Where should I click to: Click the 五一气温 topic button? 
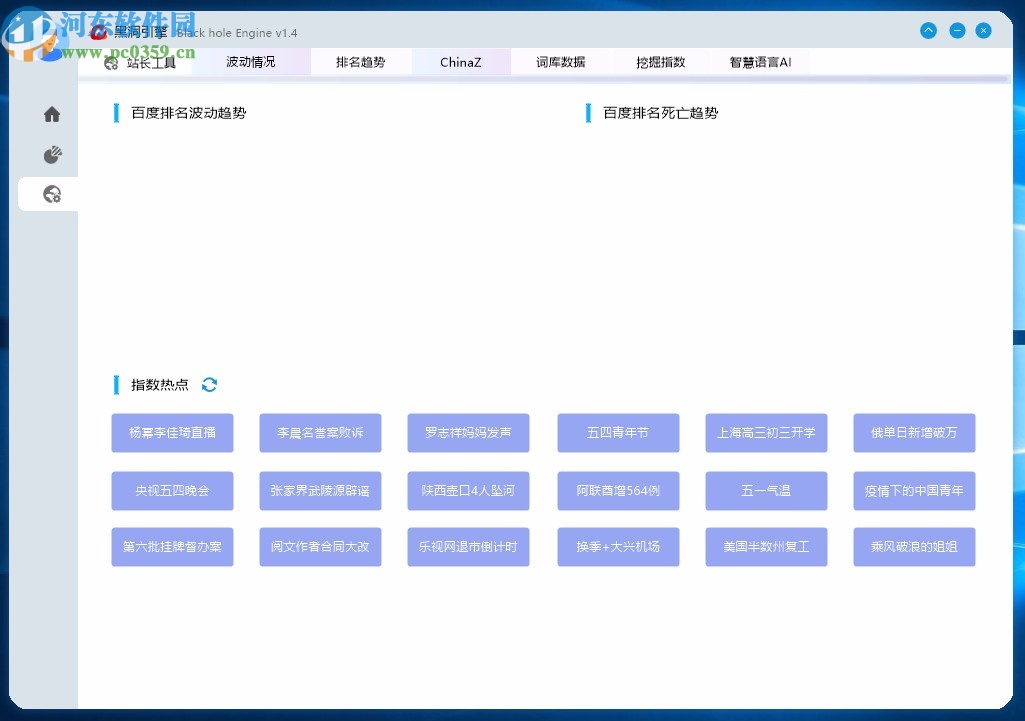coord(766,491)
